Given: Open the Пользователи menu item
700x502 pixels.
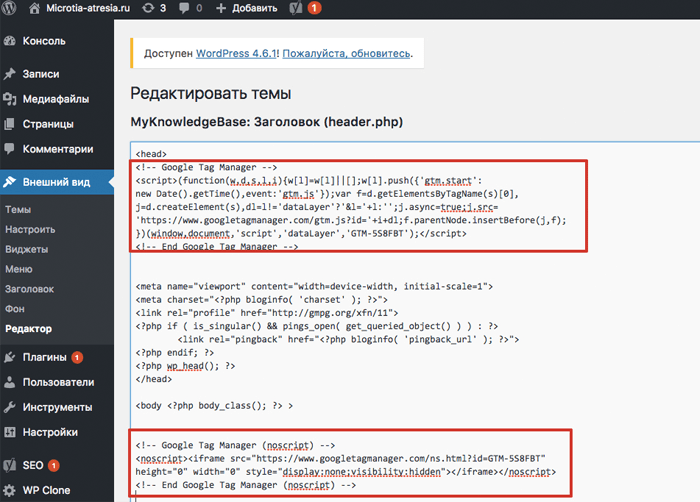Looking at the screenshot, I should point(58,382).
